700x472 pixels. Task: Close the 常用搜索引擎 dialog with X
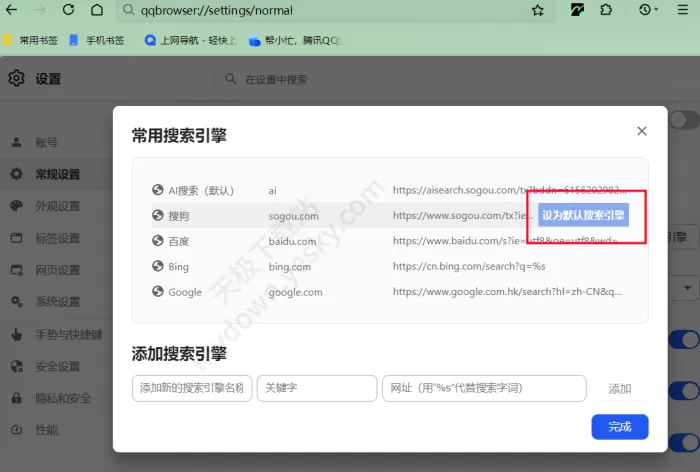coord(642,131)
